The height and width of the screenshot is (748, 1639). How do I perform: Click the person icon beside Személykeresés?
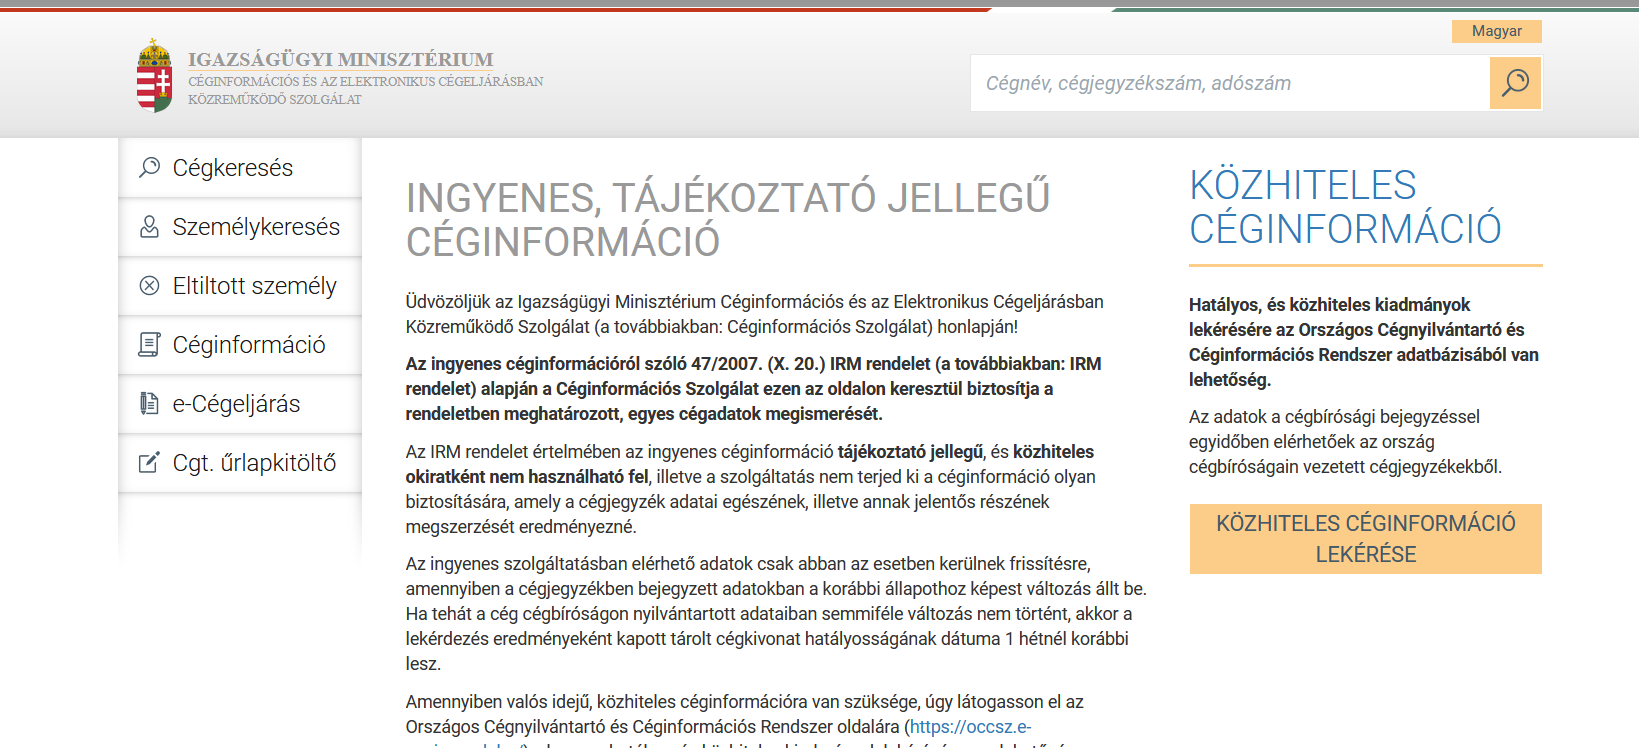[x=150, y=227]
